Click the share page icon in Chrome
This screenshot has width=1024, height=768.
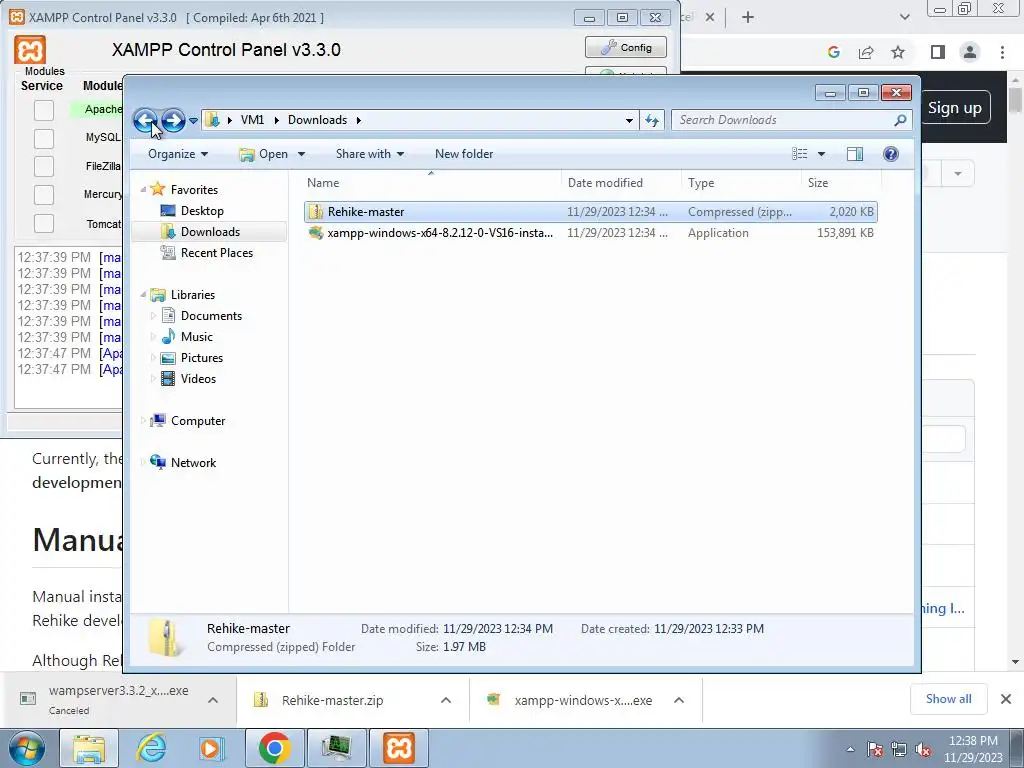866,52
